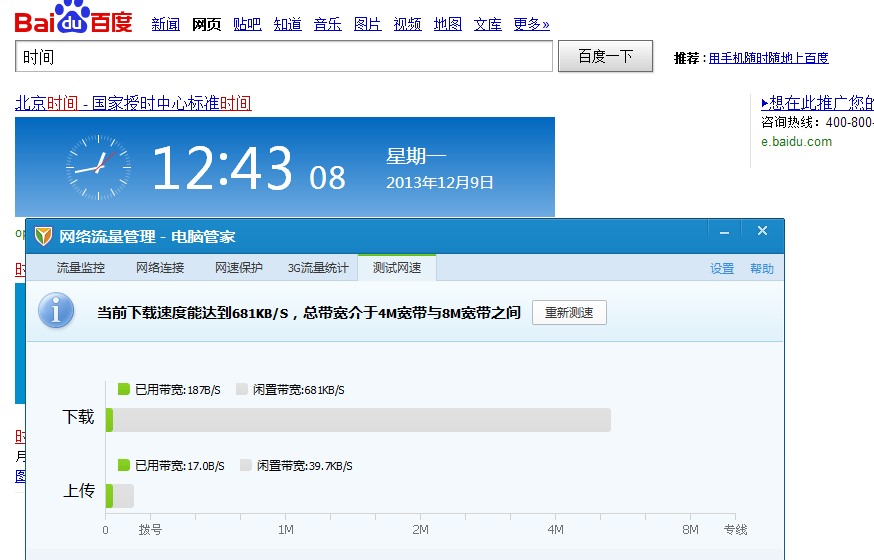Open the 知道 link
The width and height of the screenshot is (874, 560).
(288, 24)
